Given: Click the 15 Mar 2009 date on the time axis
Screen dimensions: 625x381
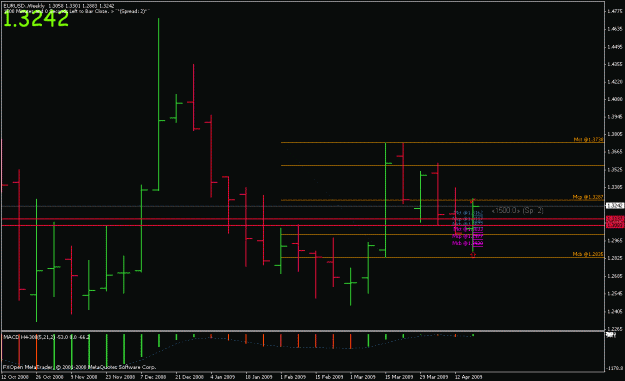Looking at the screenshot, I should tap(399, 377).
